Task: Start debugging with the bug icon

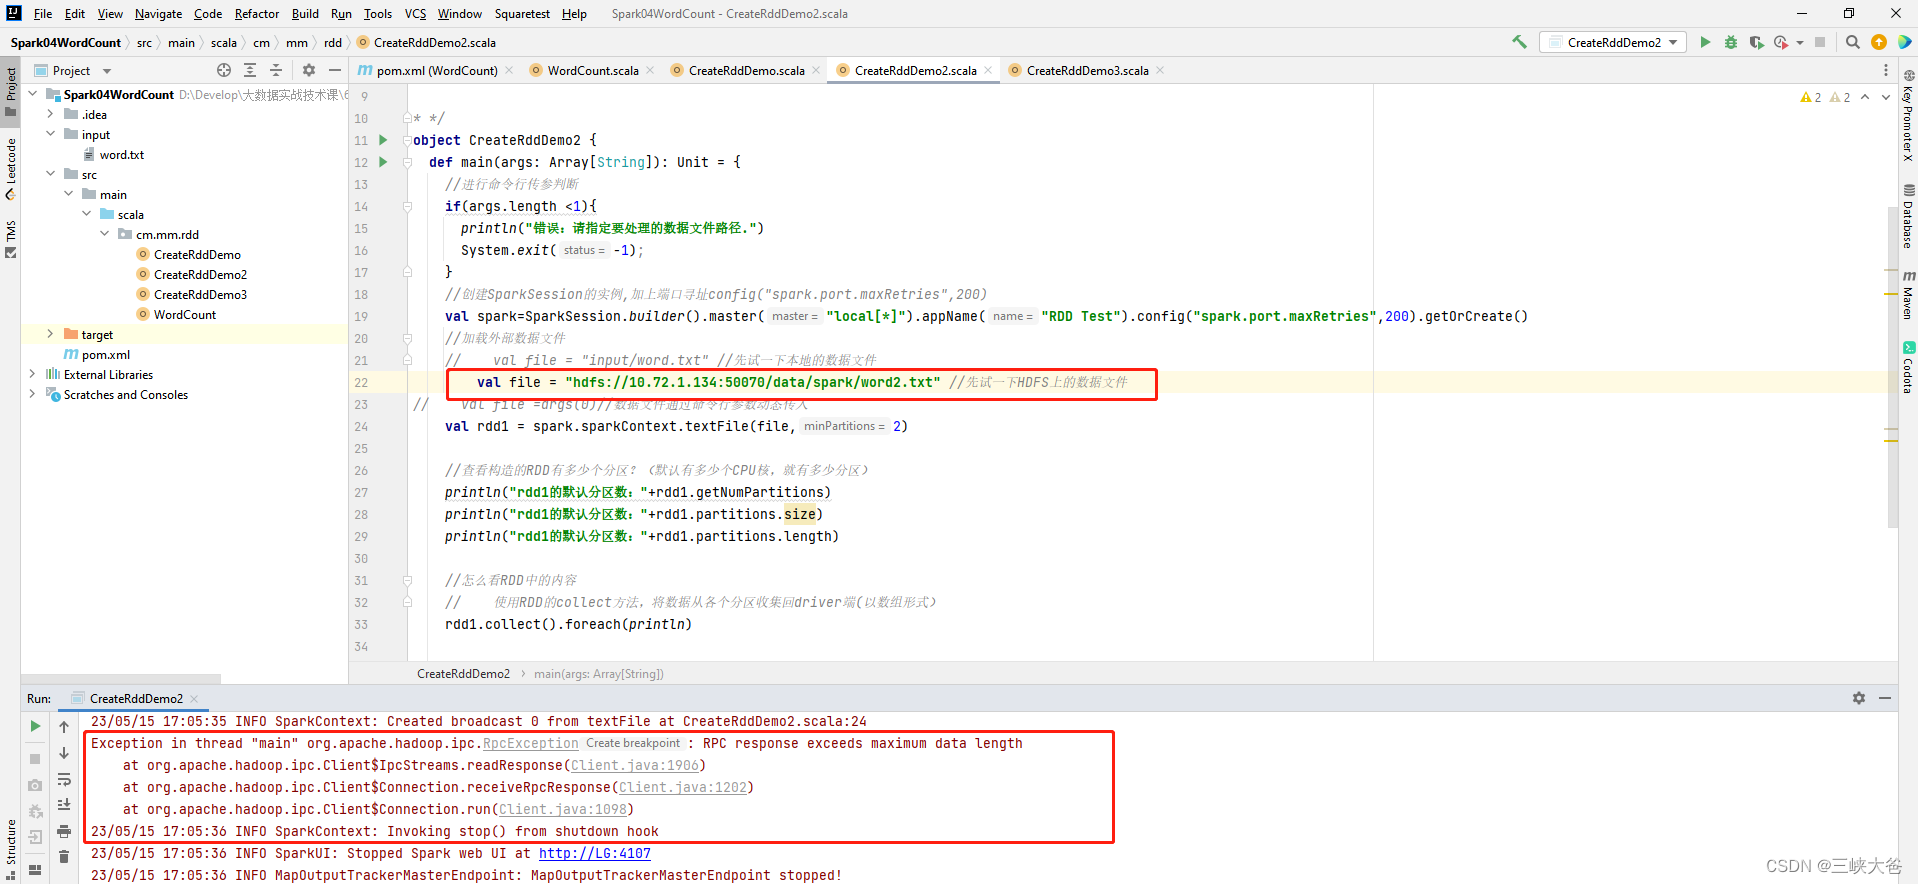Action: coord(1731,42)
